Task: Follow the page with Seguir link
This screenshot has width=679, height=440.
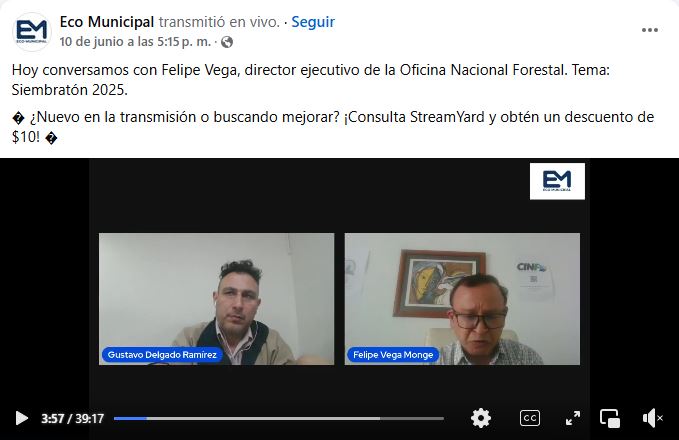Action: tap(313, 22)
